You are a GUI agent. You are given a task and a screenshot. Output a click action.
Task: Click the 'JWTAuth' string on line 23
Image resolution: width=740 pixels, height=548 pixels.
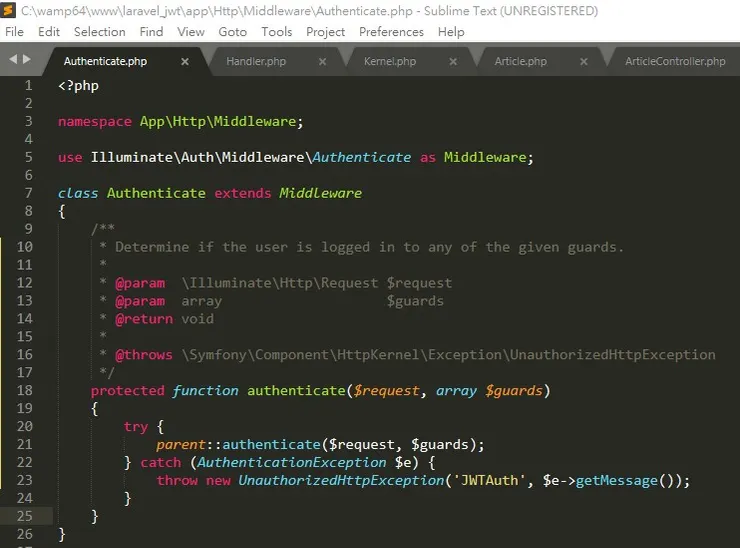[489, 481]
